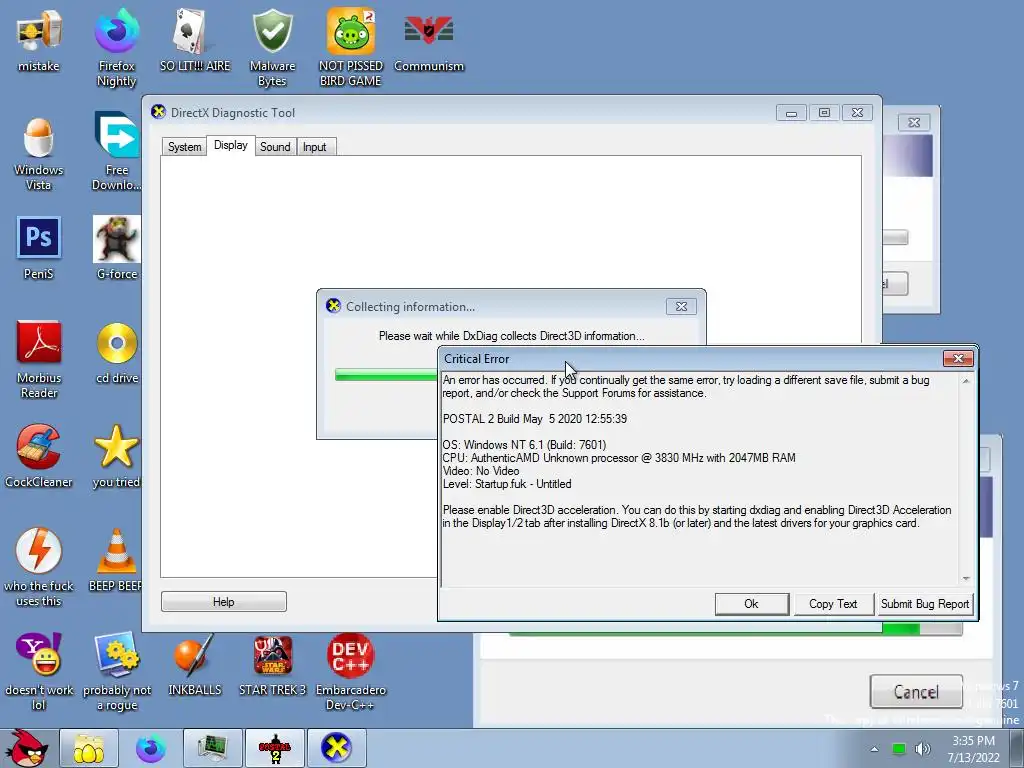The image size is (1024, 768).
Task: Select 'who the fuck uses this' lightning icon
Action: [39, 567]
